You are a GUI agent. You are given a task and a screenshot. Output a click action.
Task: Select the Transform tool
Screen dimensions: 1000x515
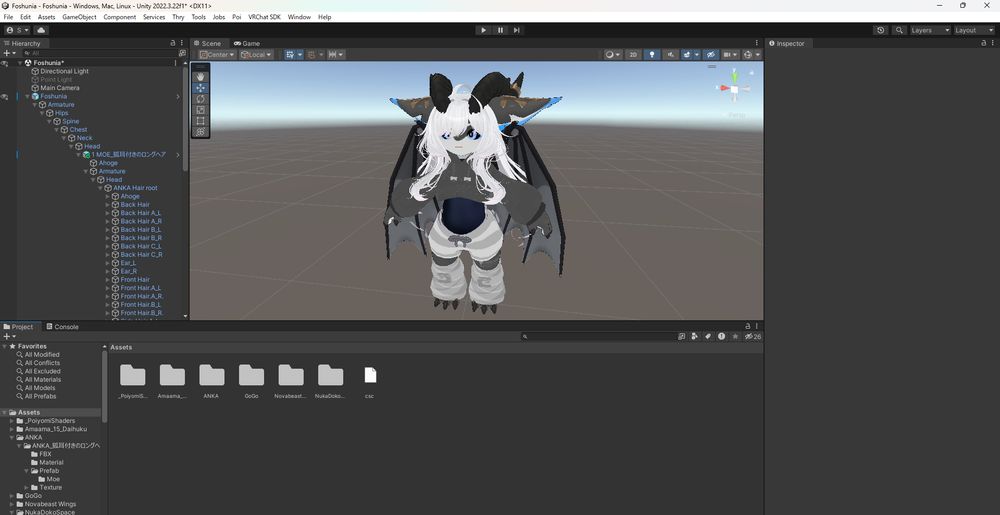[200, 131]
